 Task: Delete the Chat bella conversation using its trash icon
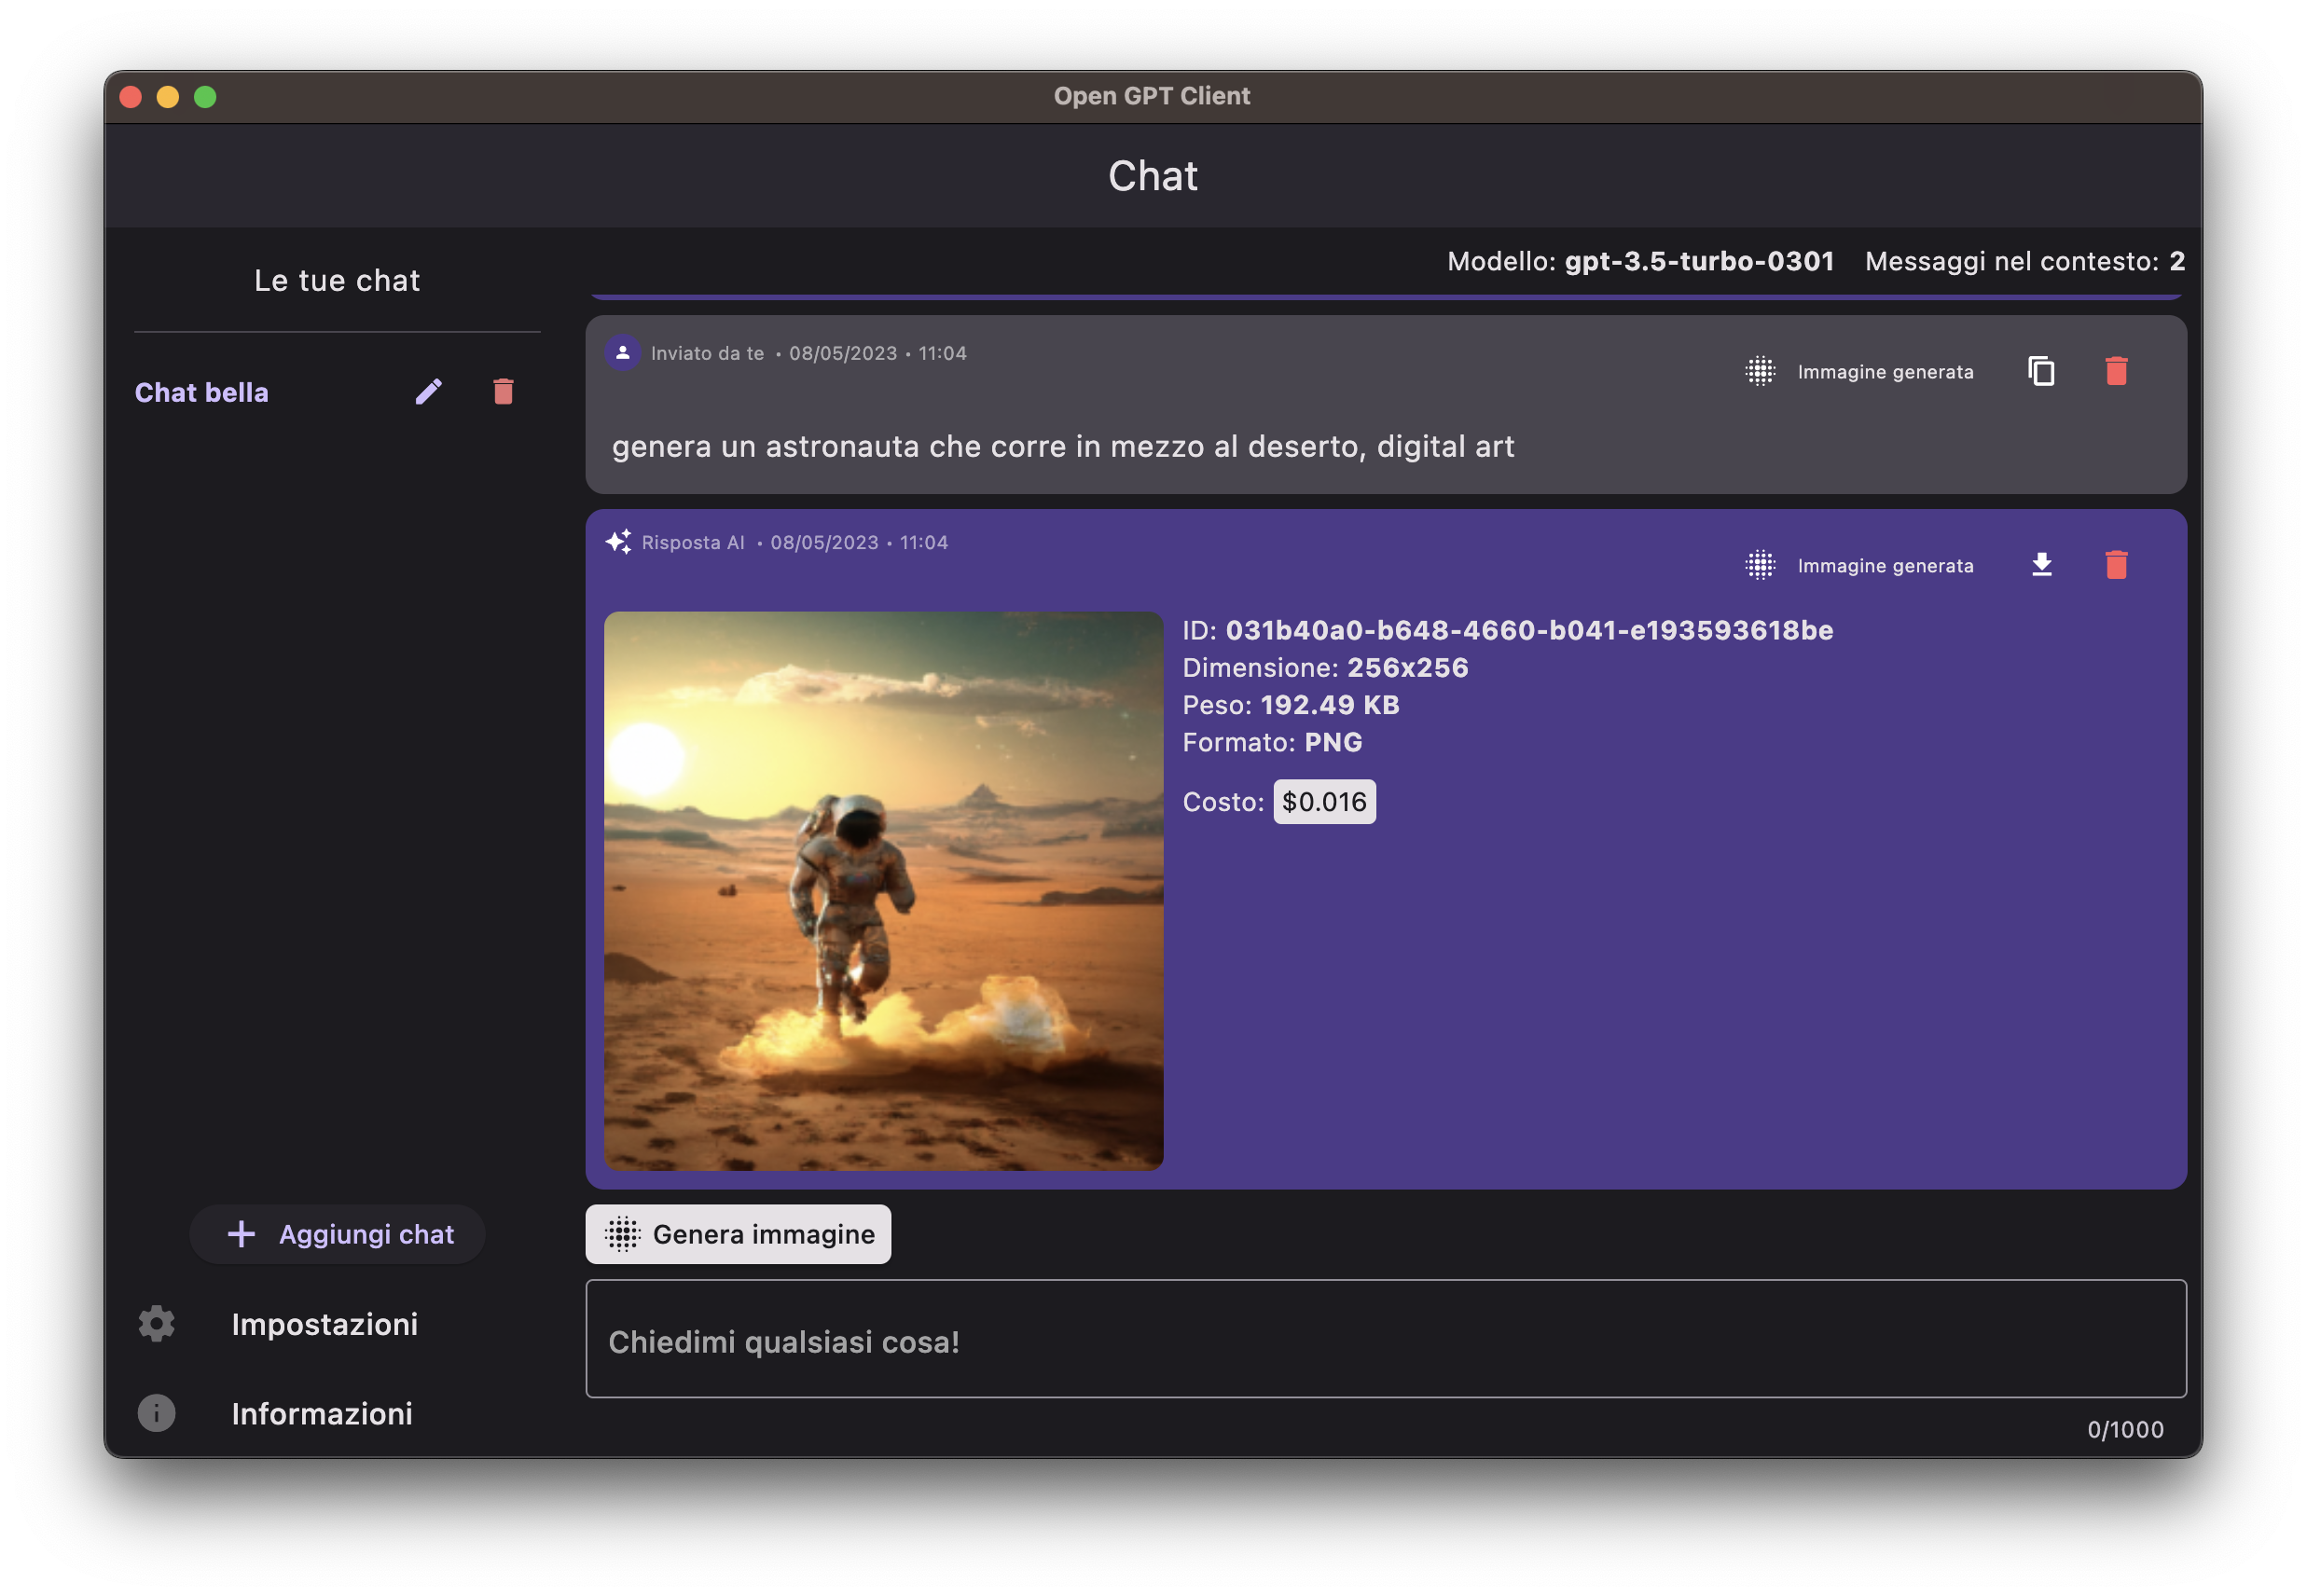(503, 392)
